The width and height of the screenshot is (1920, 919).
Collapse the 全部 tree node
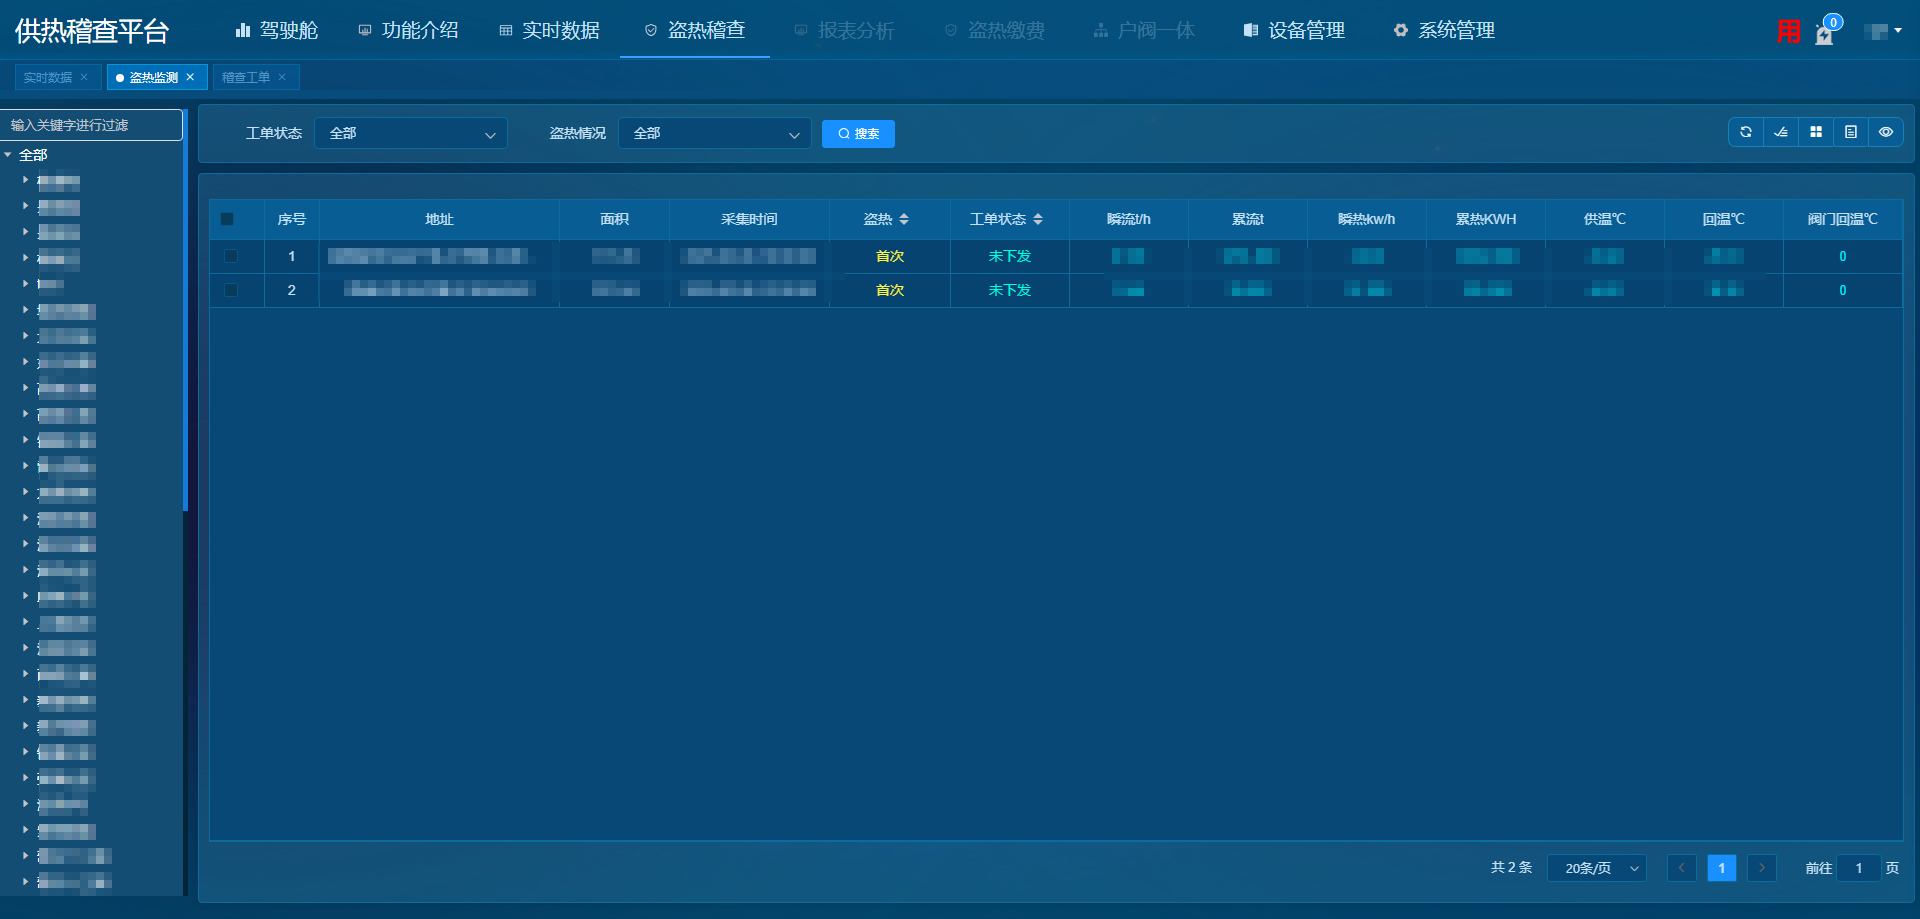(x=8, y=155)
